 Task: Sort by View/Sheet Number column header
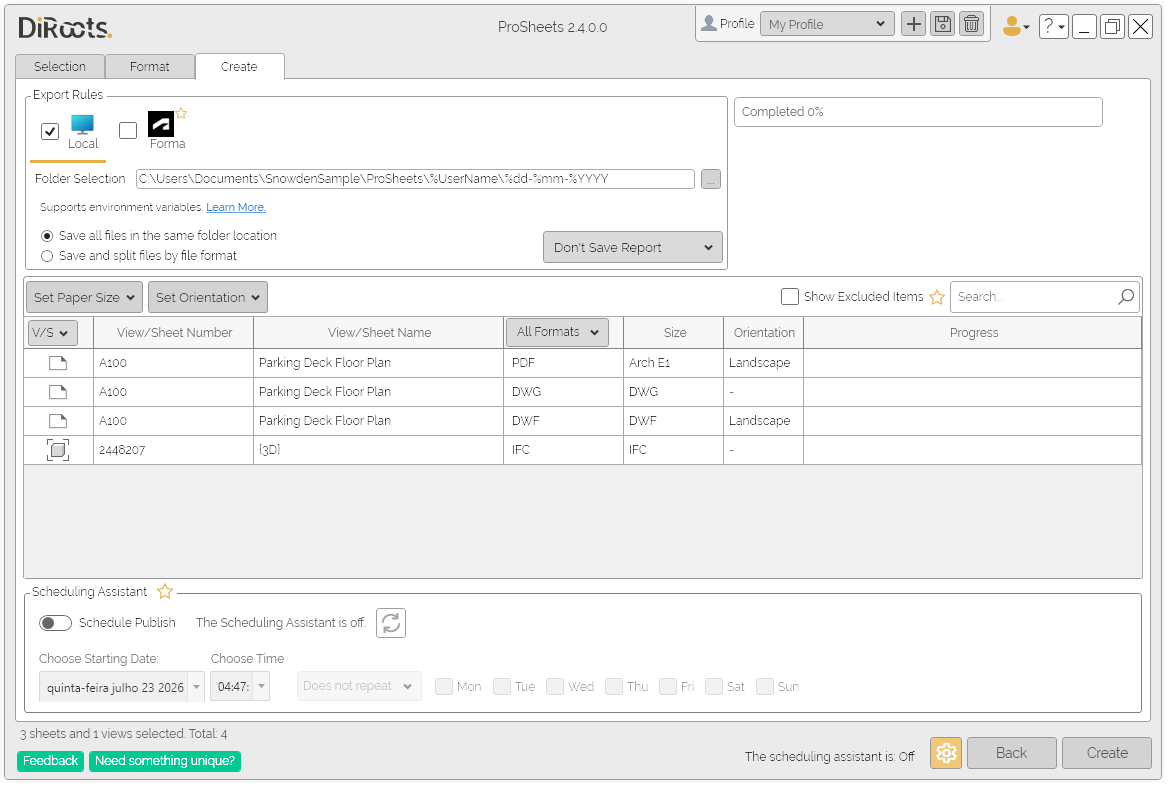[174, 333]
